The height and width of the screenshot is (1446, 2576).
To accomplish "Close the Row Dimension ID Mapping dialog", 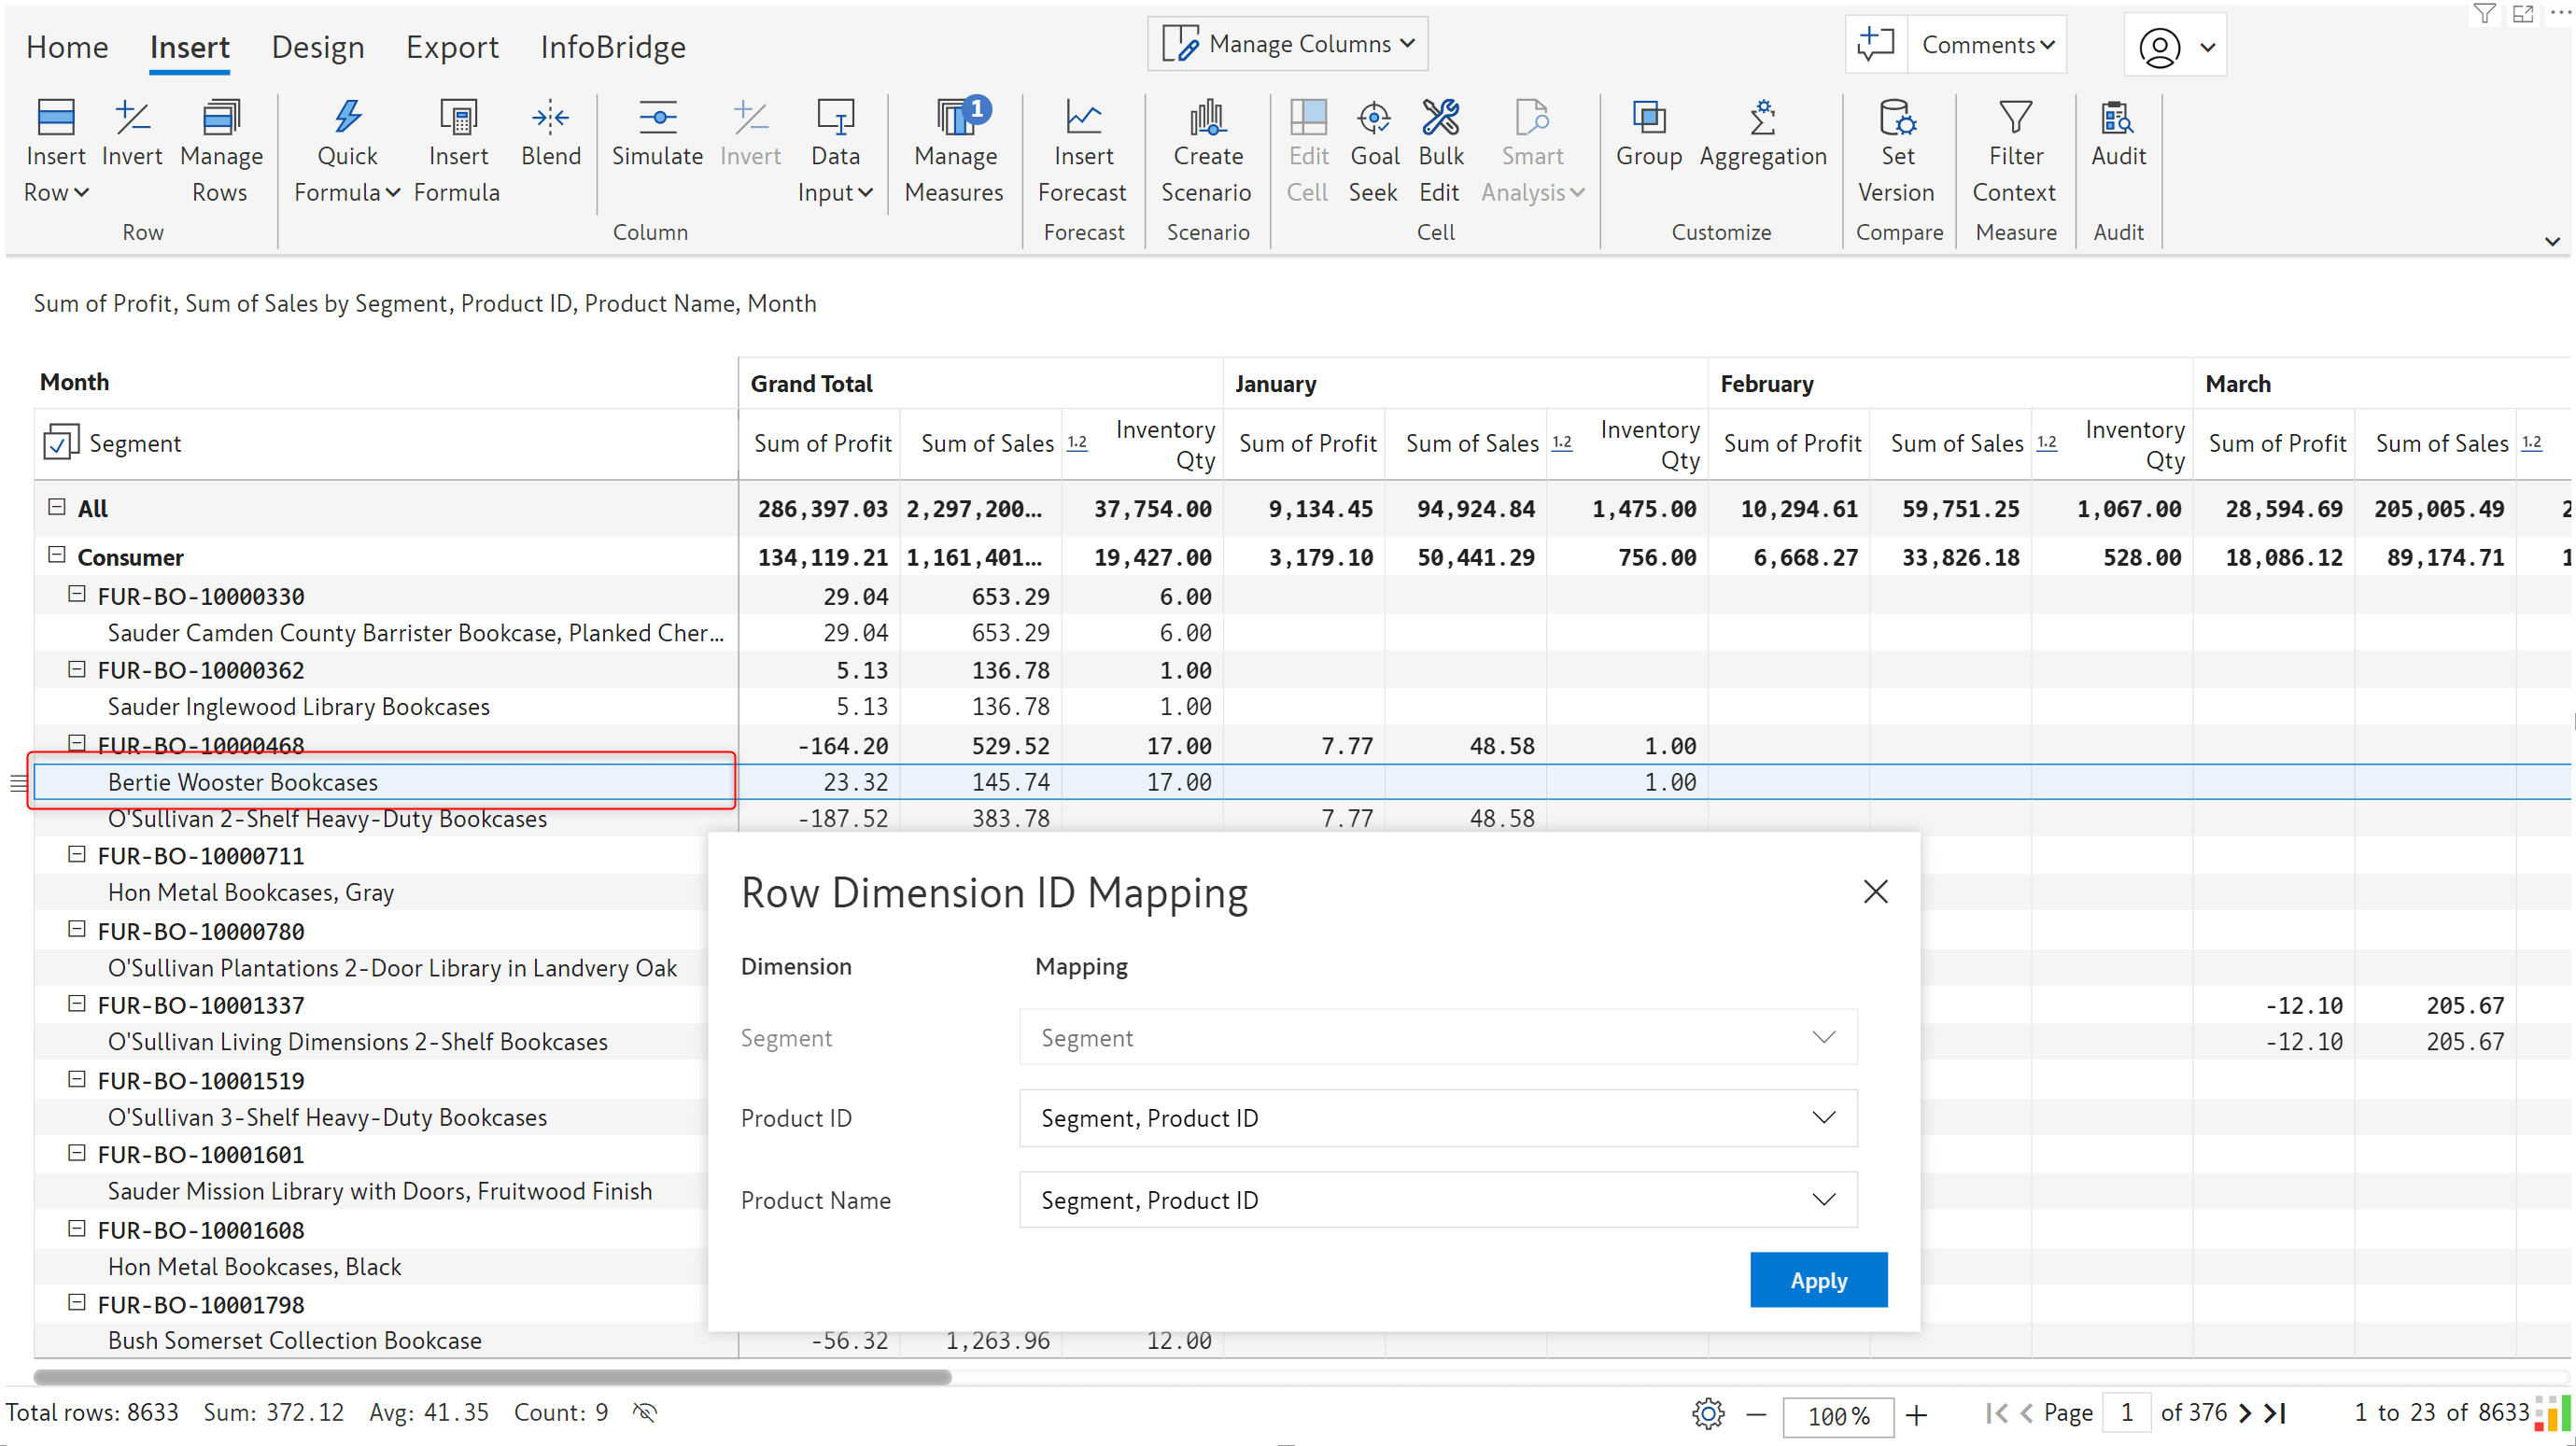I will (1876, 892).
